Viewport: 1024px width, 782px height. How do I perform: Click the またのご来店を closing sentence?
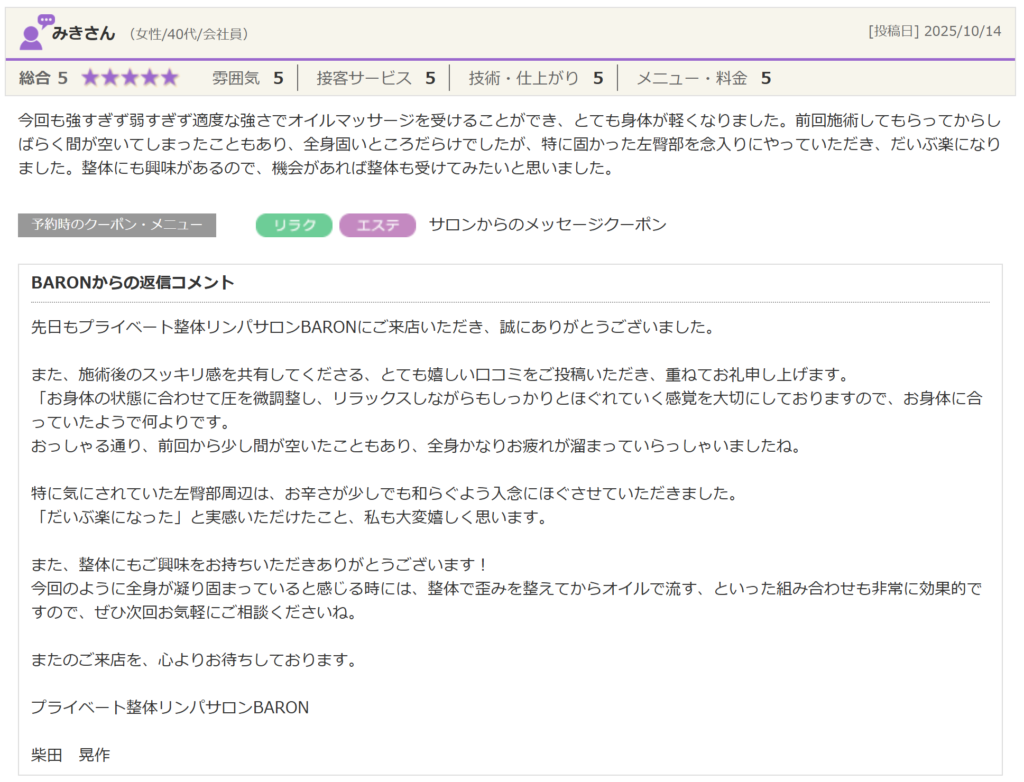[194, 660]
